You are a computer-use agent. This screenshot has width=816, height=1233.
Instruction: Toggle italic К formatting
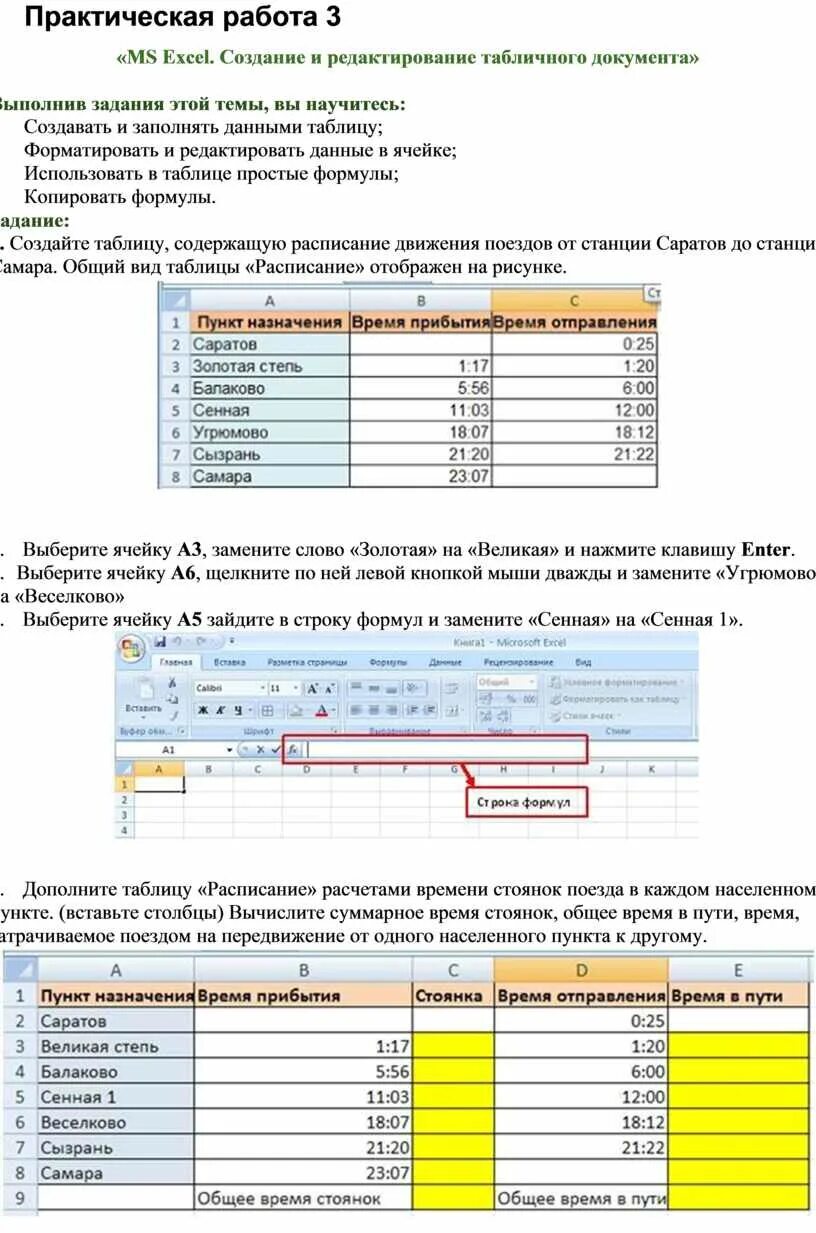[x=220, y=710]
